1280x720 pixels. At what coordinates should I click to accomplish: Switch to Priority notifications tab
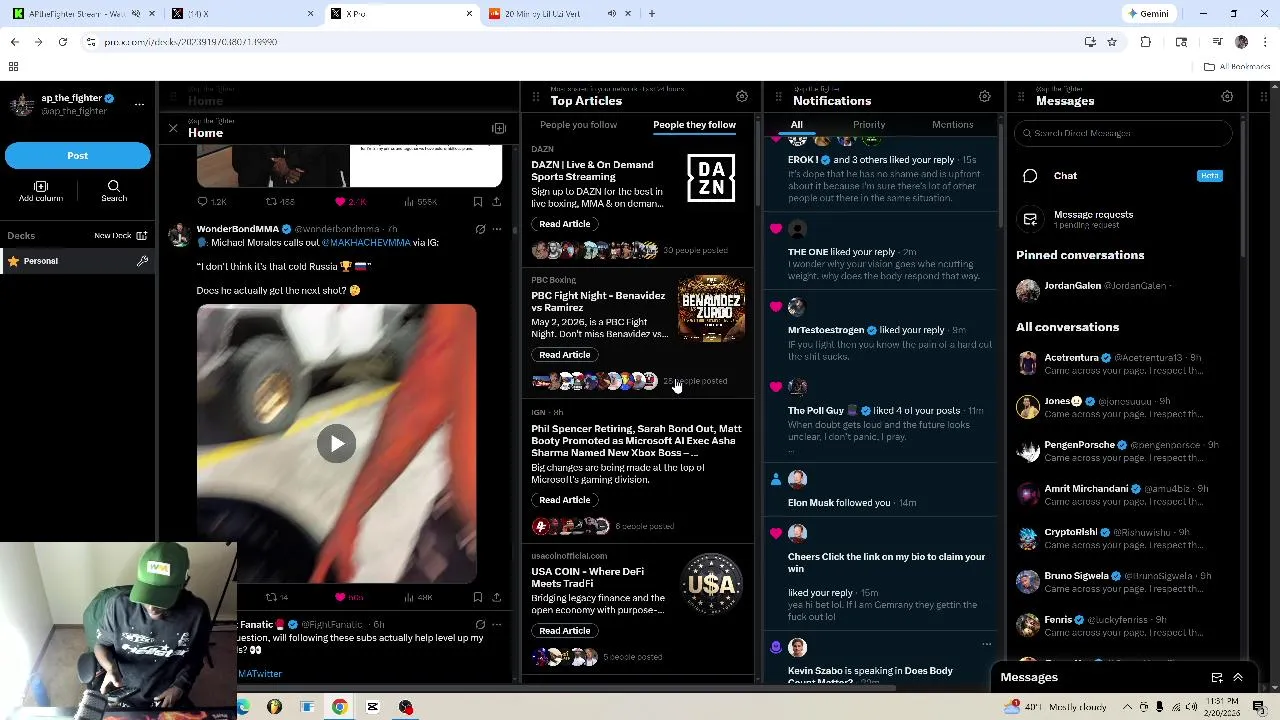869,125
